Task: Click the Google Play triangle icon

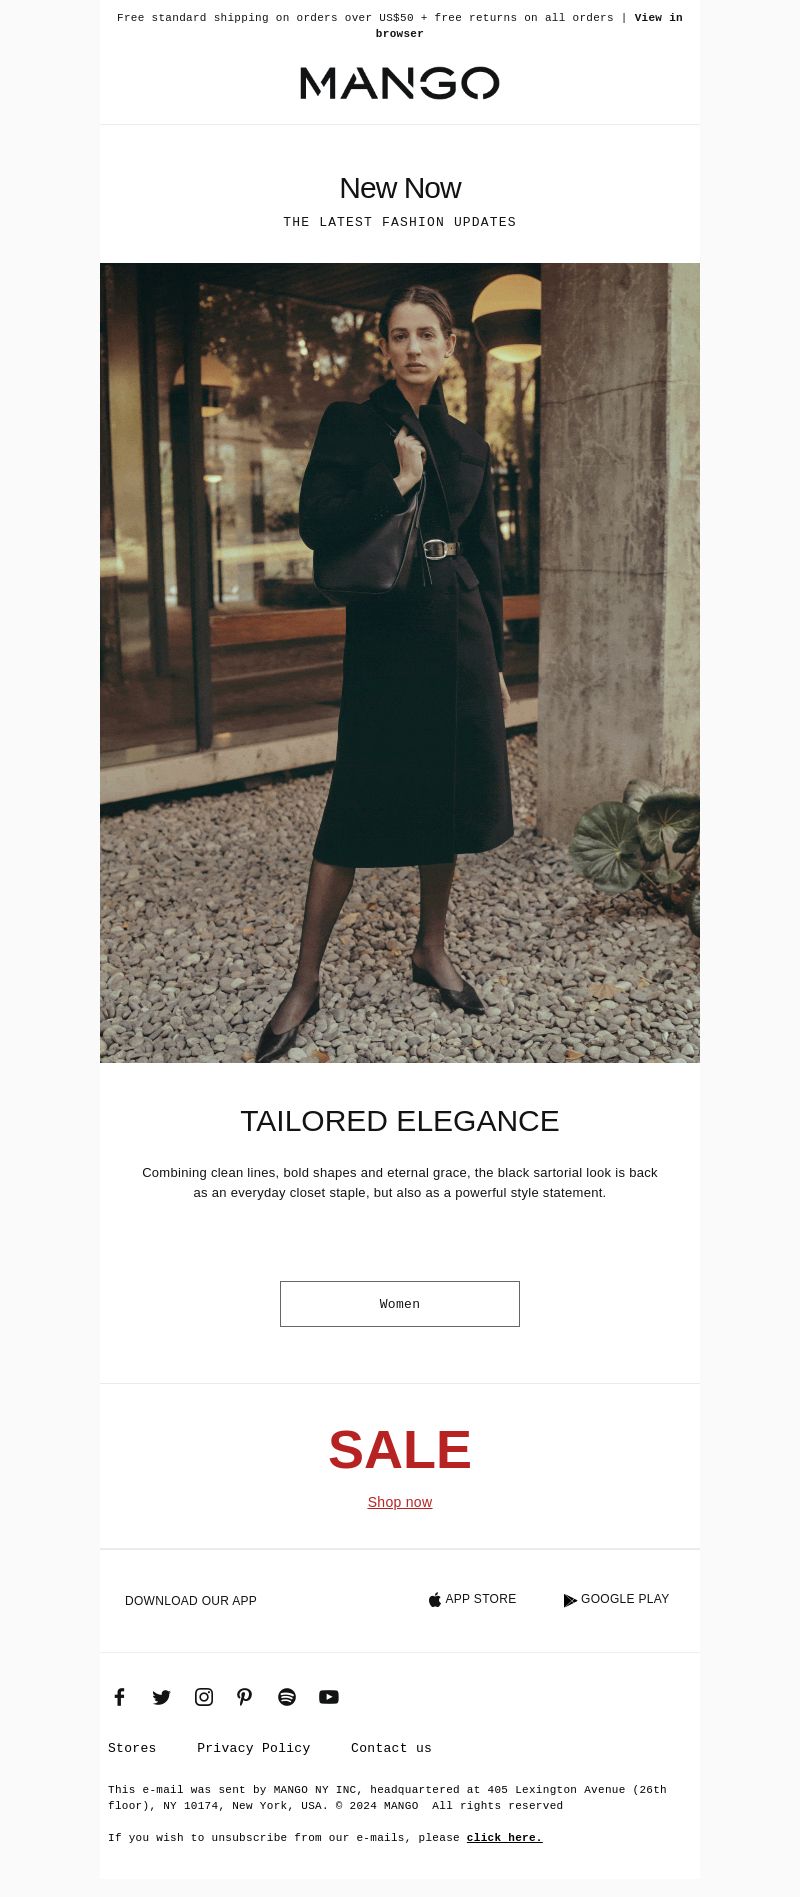Action: point(570,1600)
